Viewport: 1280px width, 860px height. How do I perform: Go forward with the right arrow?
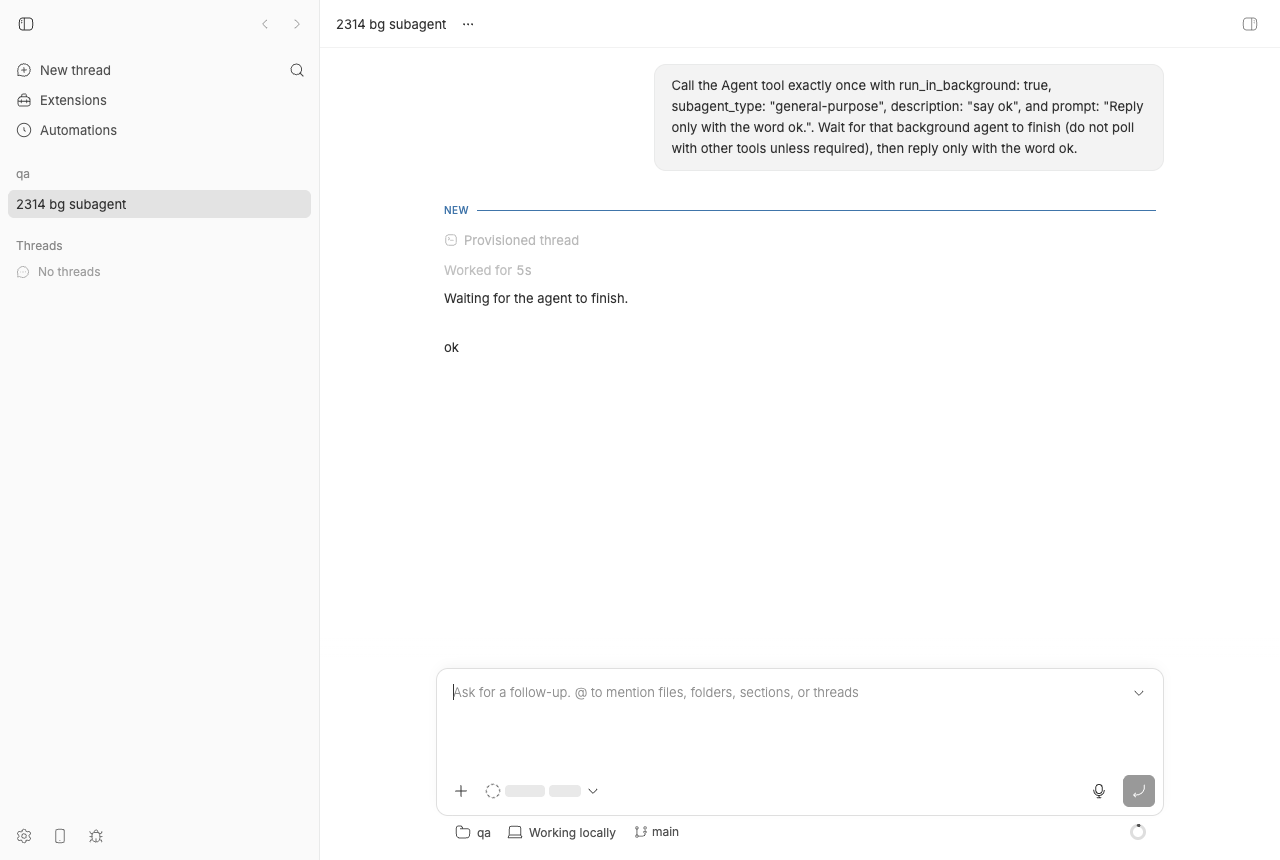tap(297, 24)
